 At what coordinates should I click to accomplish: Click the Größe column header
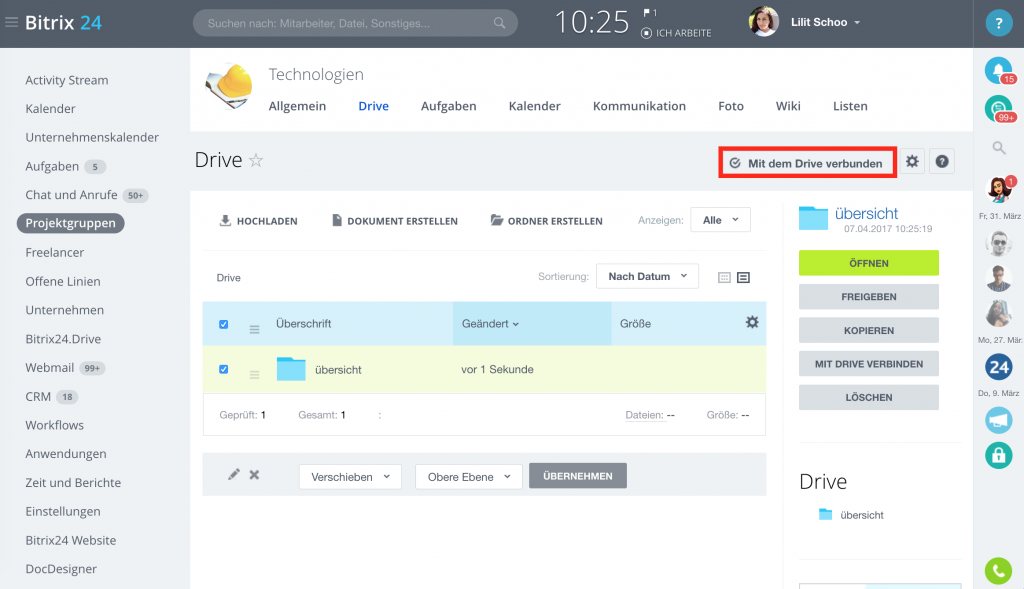(x=635, y=324)
